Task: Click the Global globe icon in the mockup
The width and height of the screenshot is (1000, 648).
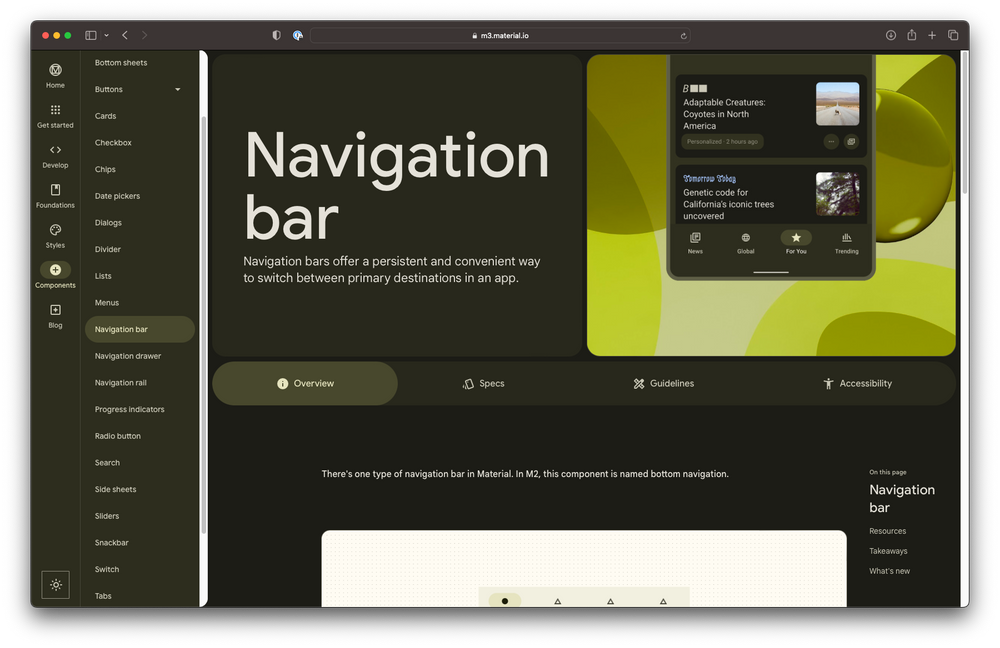Action: (745, 238)
